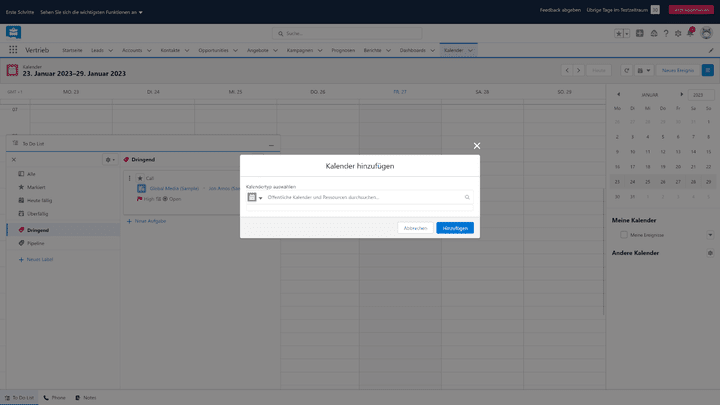Expand the Opportunities tab chevron
Viewport: 720px width, 405px height.
[x=235, y=50]
